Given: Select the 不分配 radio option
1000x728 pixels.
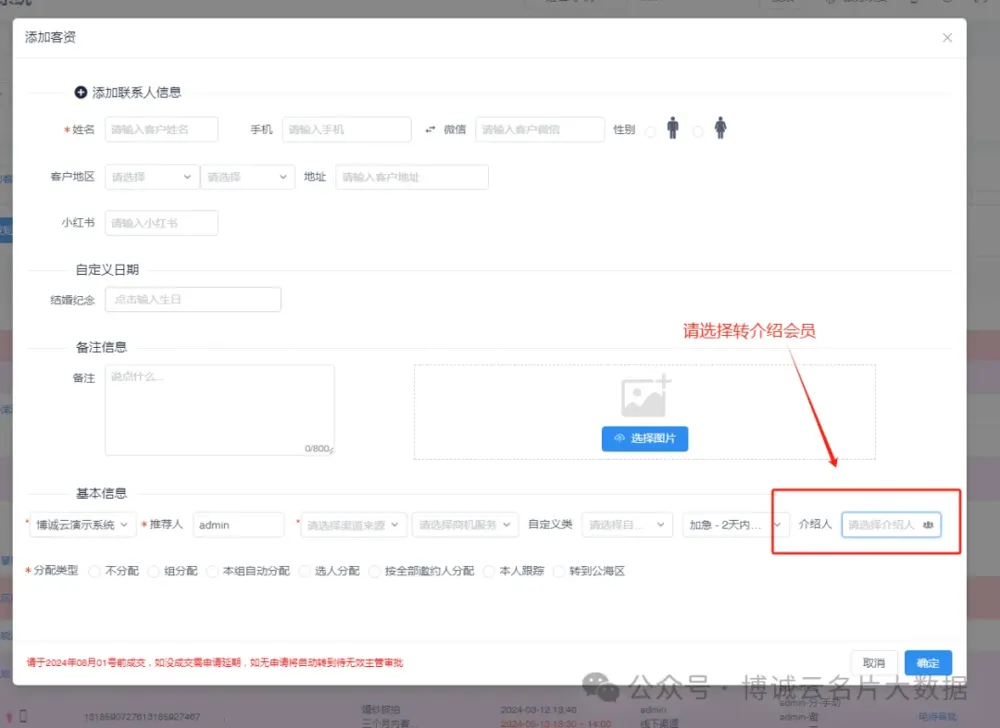Looking at the screenshot, I should pos(95,571).
